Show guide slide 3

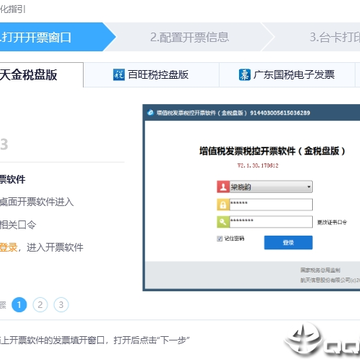point(61,305)
